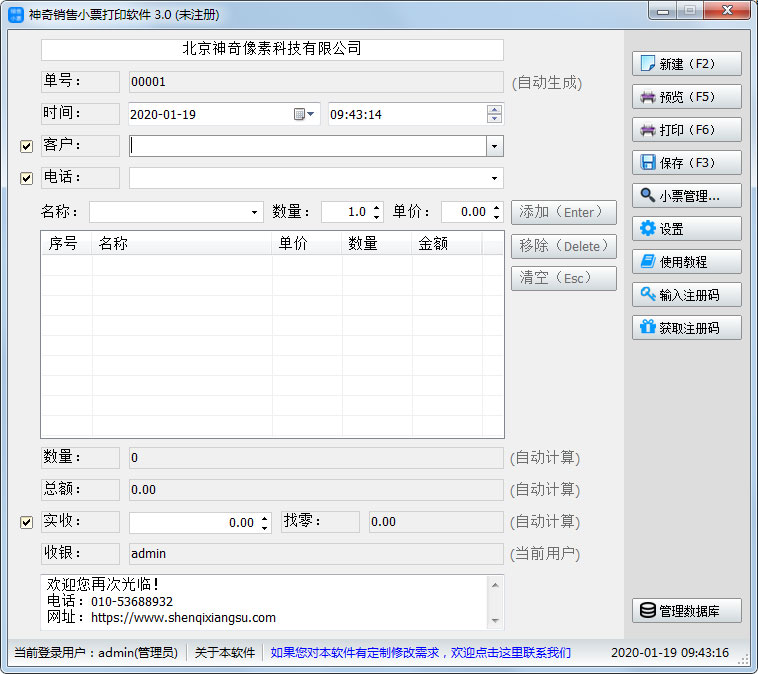The image size is (758, 674).
Task: Sort by the 单价 column header
Action: pyautogui.click(x=292, y=243)
